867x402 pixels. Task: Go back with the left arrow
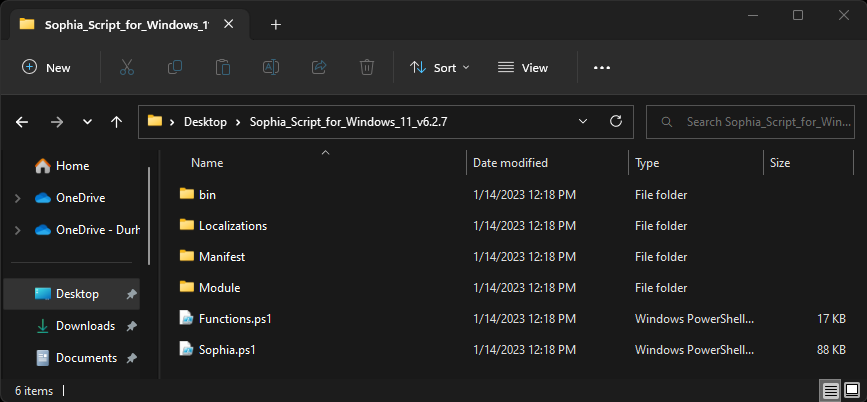22,122
